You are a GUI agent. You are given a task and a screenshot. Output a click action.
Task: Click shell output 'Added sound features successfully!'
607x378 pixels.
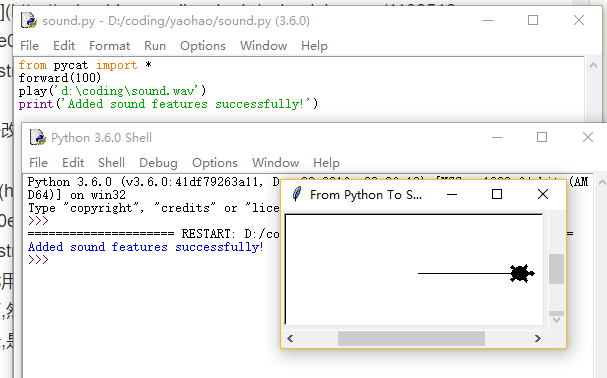click(146, 247)
